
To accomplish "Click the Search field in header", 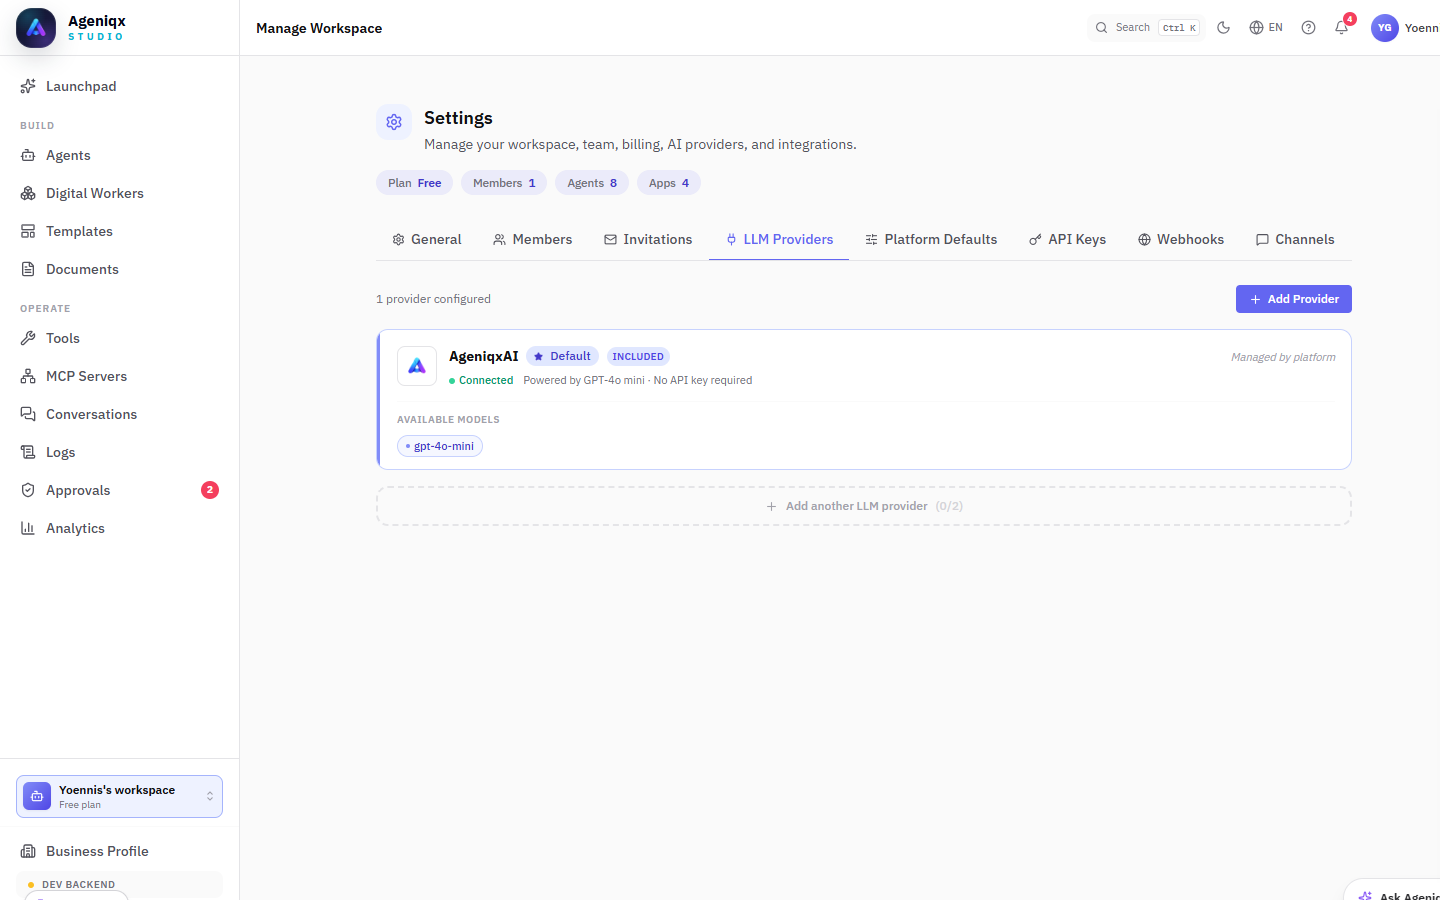I will tap(1145, 28).
